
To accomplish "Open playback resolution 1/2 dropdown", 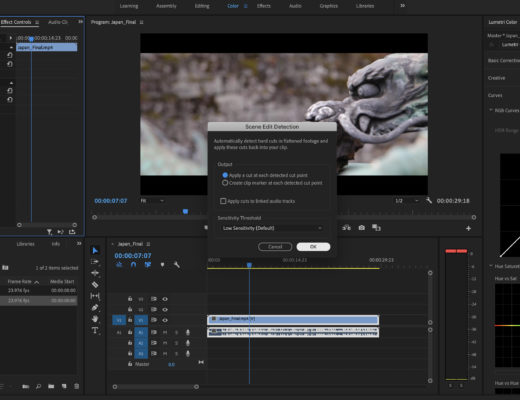I will pos(407,201).
